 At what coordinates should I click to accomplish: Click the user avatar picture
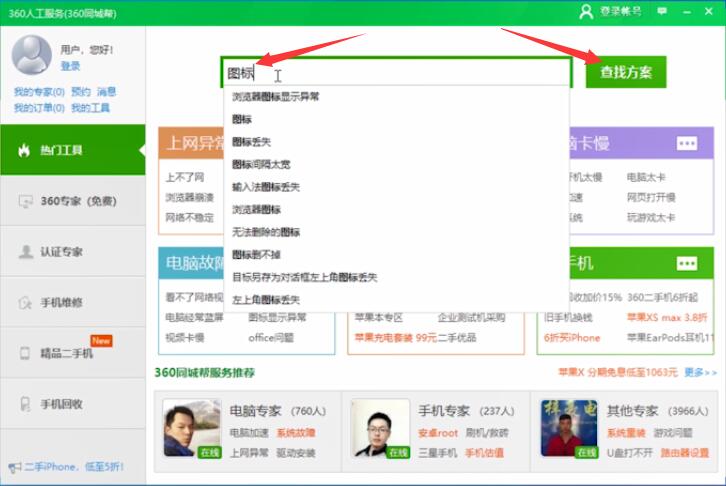31,55
